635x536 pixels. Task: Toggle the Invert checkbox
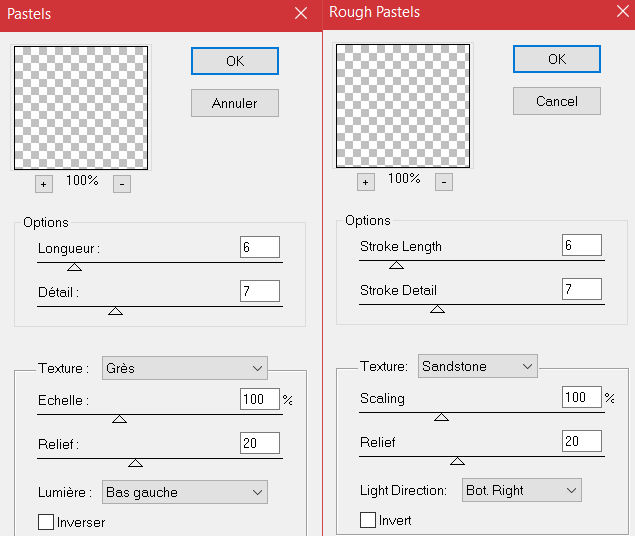click(x=368, y=520)
